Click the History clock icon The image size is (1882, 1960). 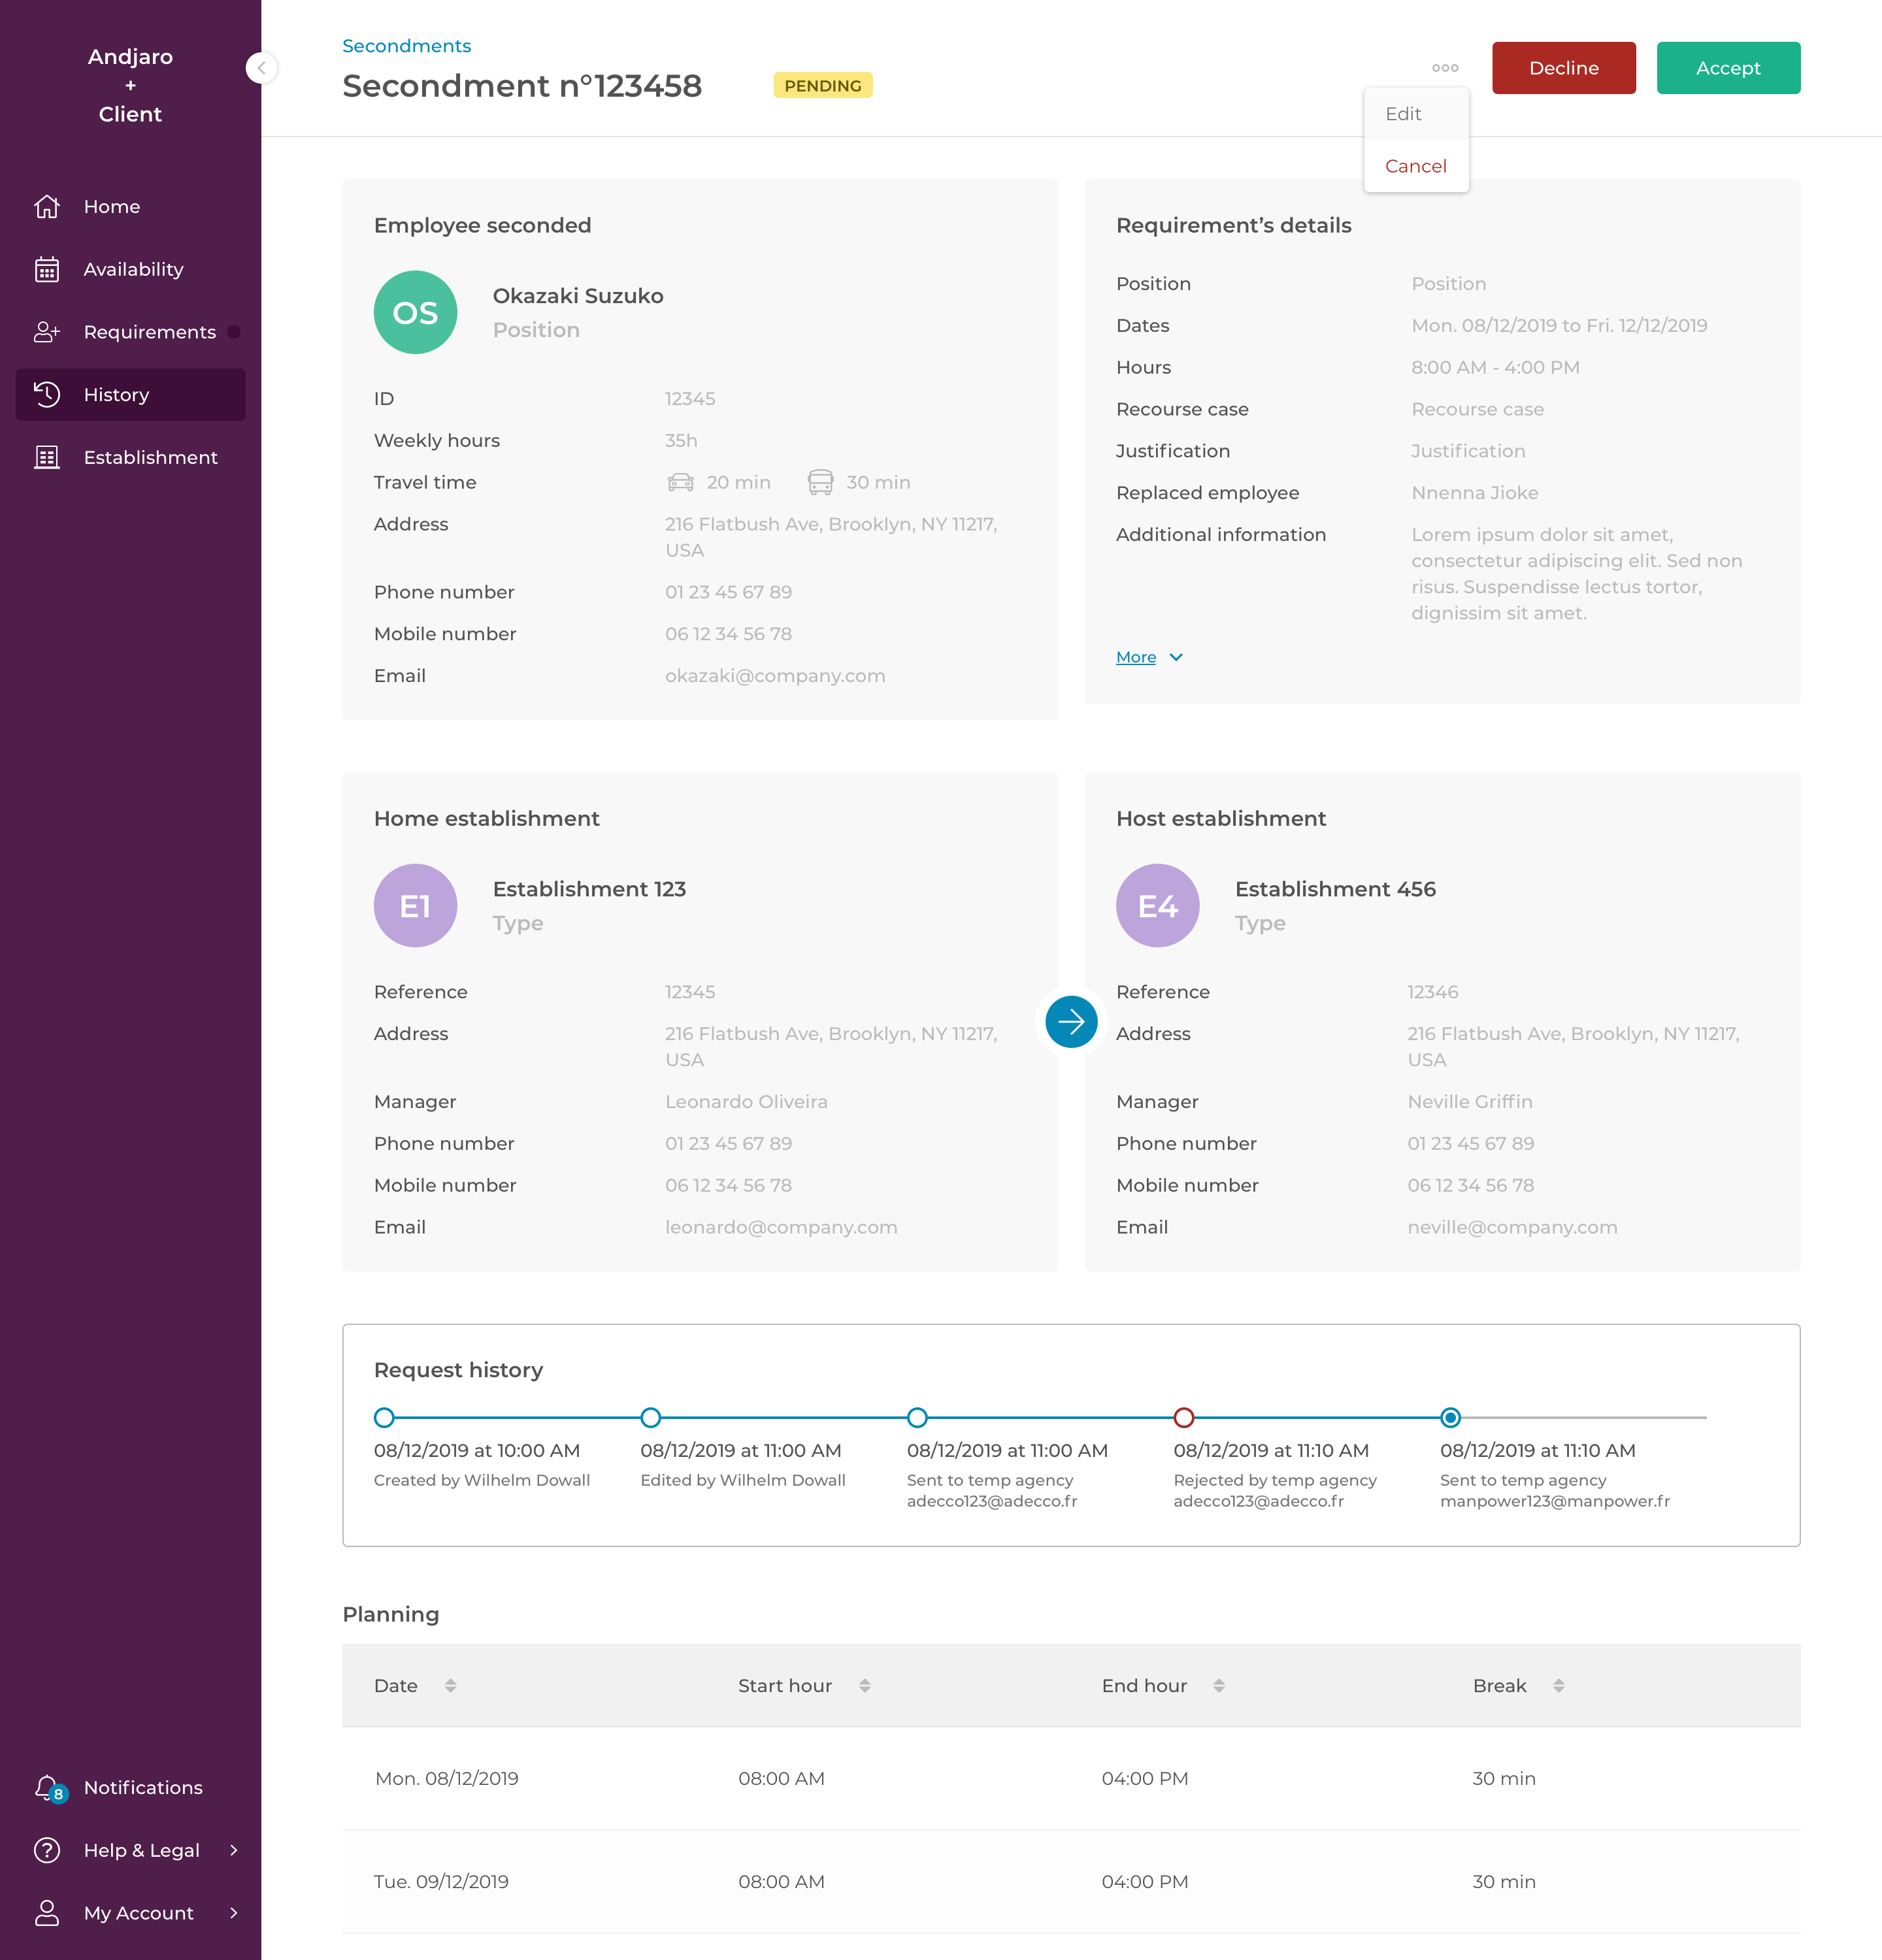[x=47, y=395]
